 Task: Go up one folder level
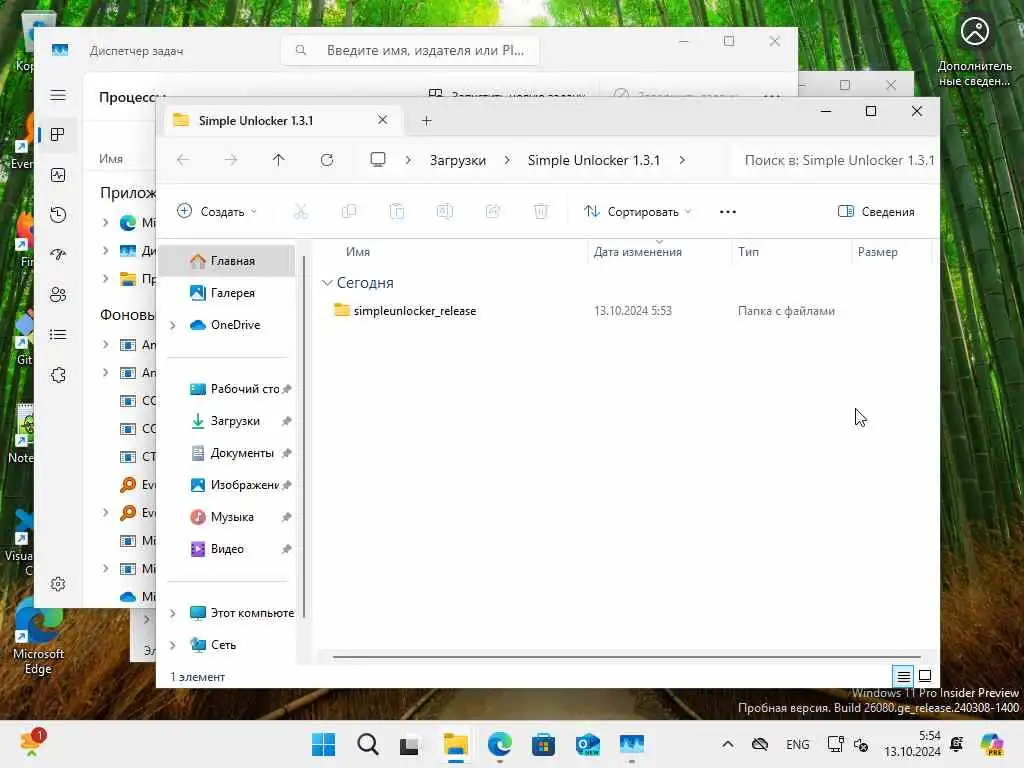tap(279, 160)
